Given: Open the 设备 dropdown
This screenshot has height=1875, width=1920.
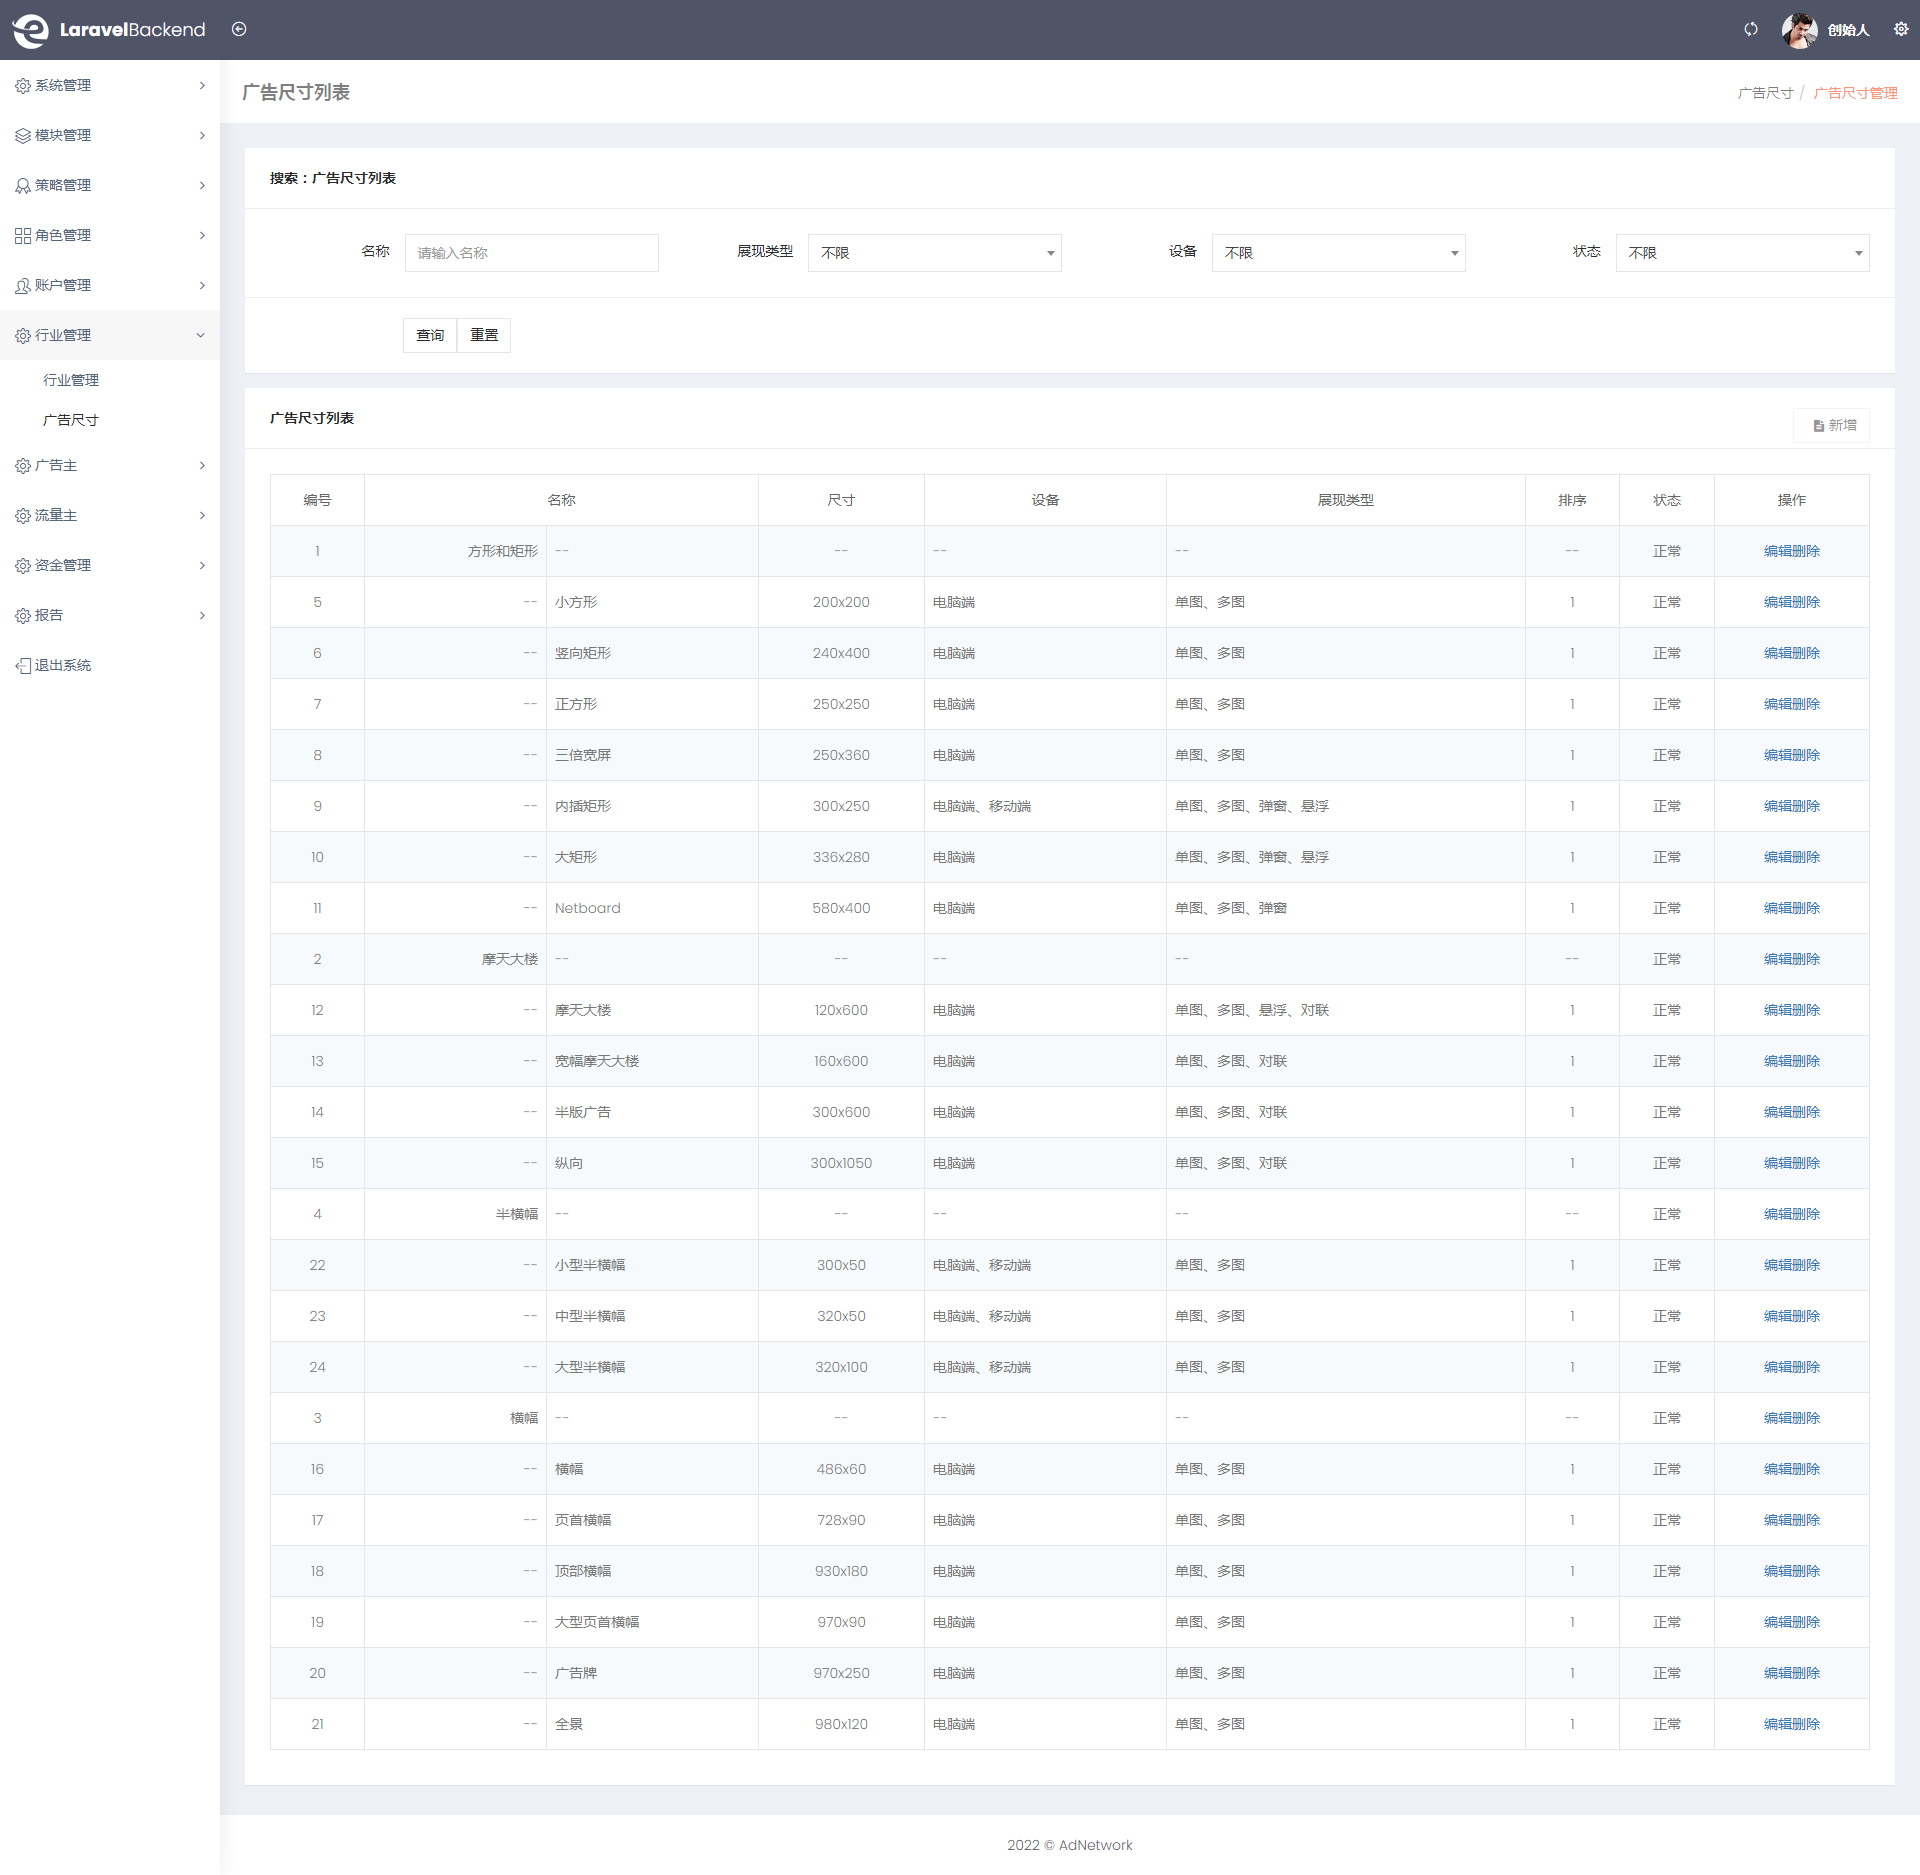Looking at the screenshot, I should click(1338, 253).
